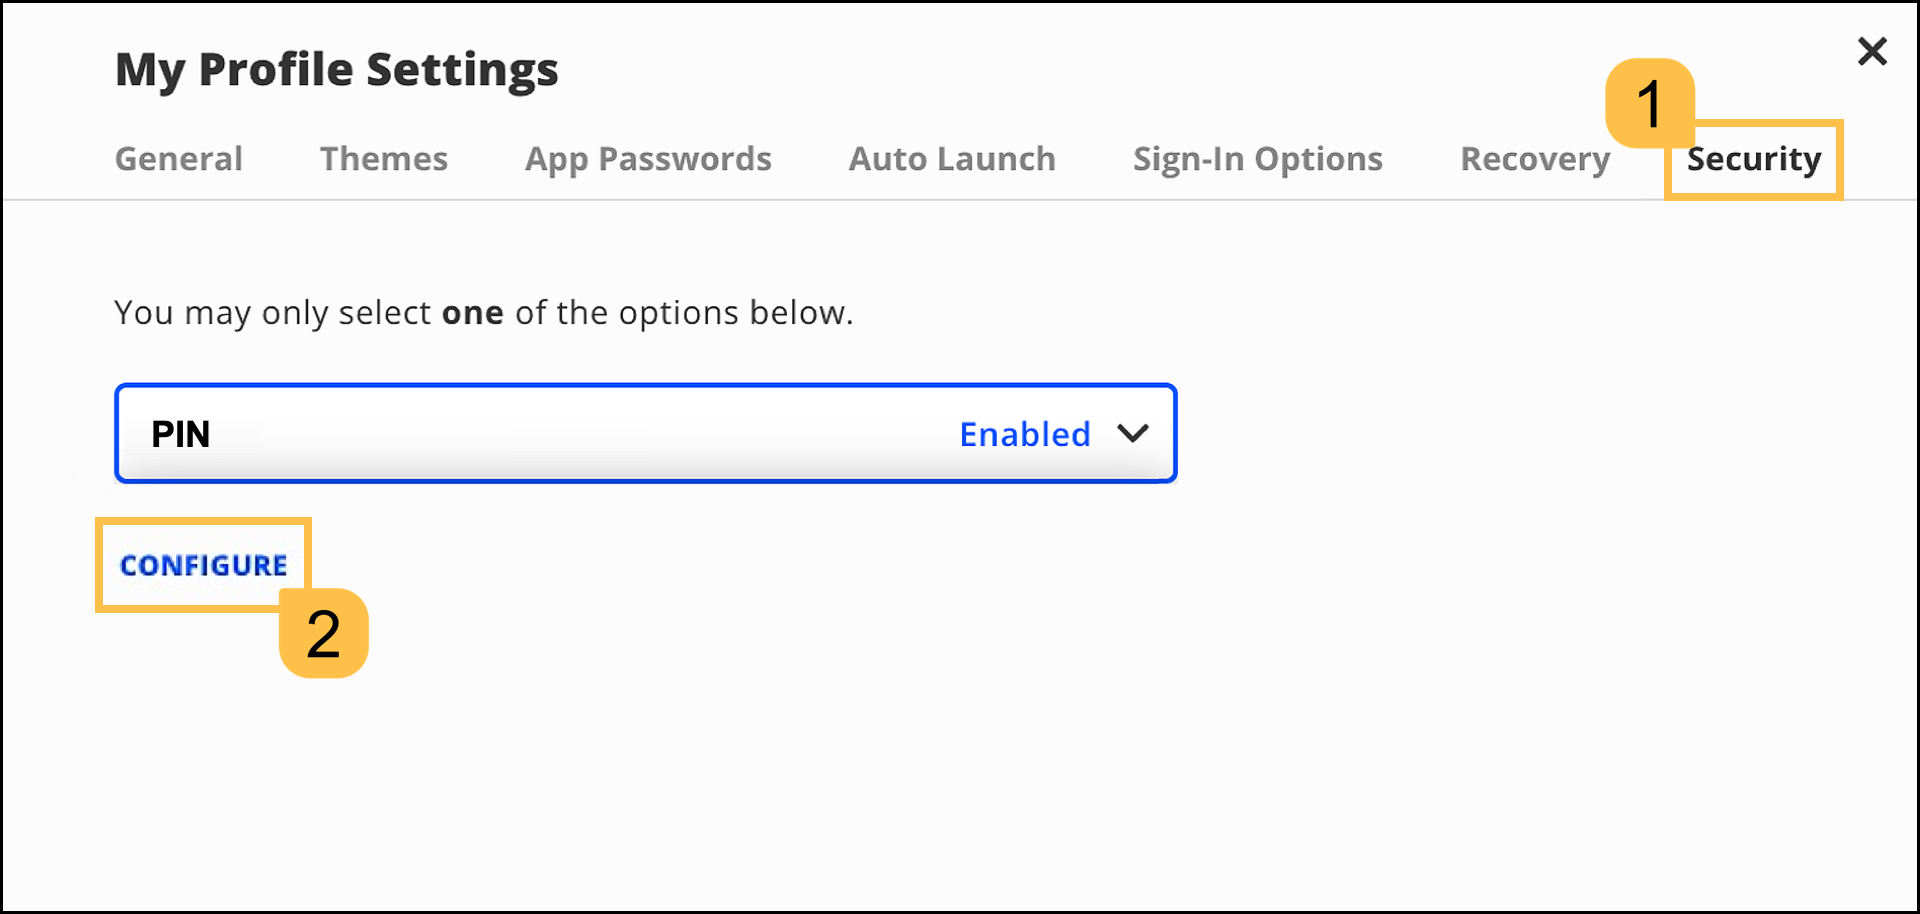
Task: Click the highlighted Security tab outline
Action: (x=1753, y=160)
